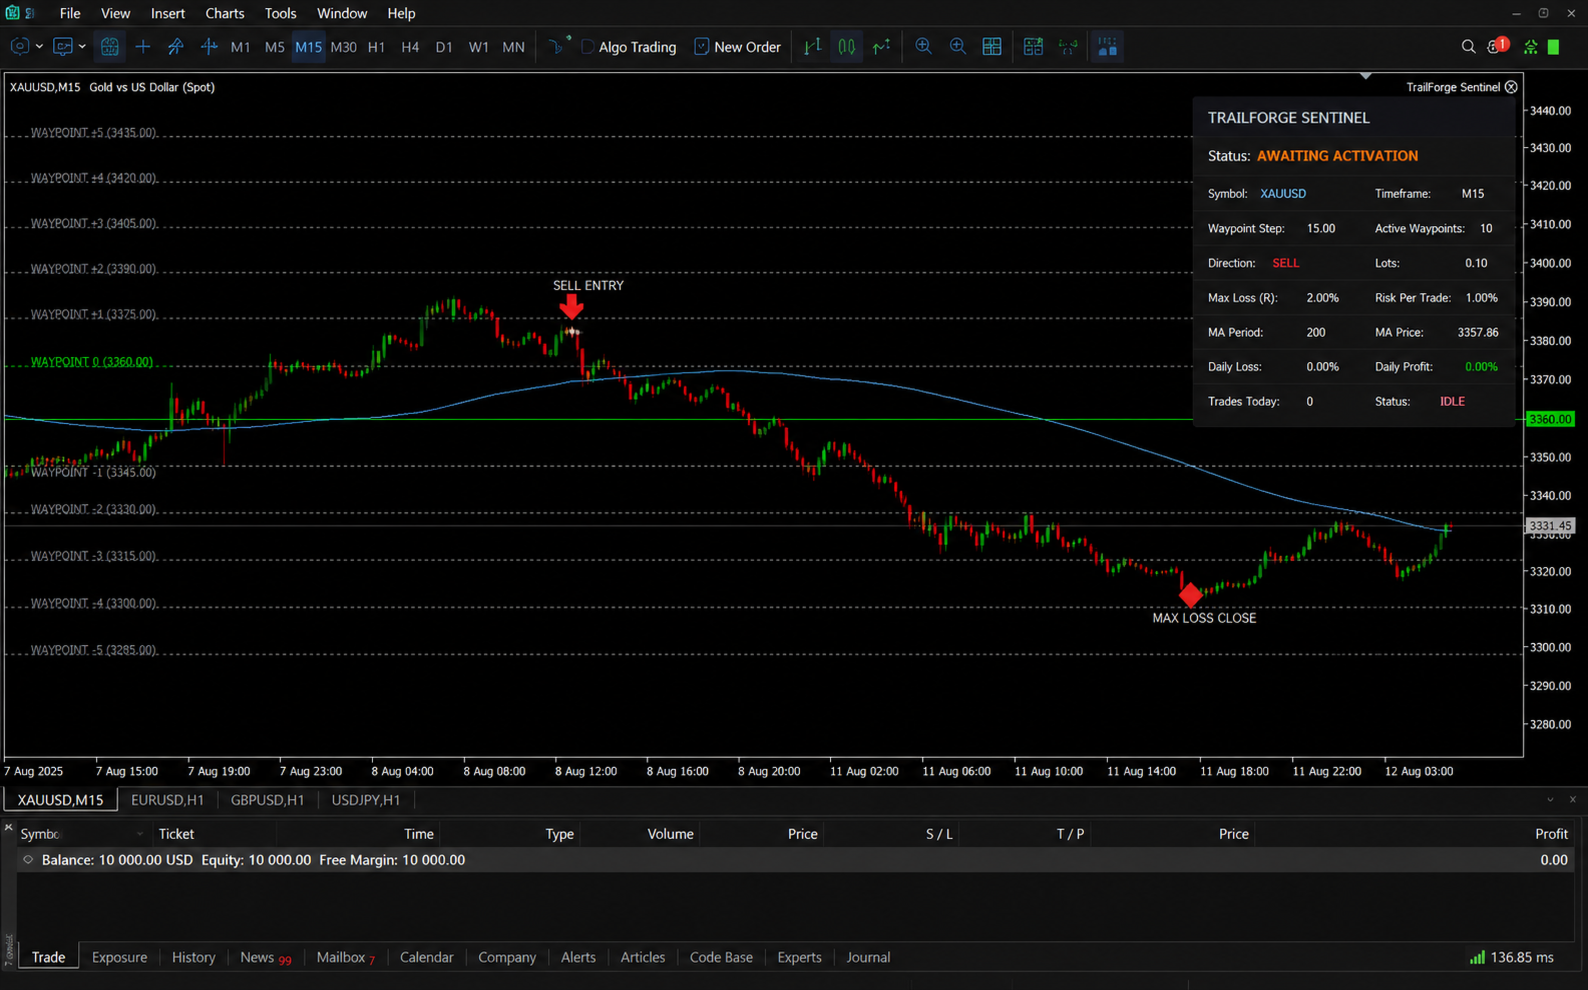Expand the Symbol column sort arrow
1588x990 pixels.
click(140, 834)
